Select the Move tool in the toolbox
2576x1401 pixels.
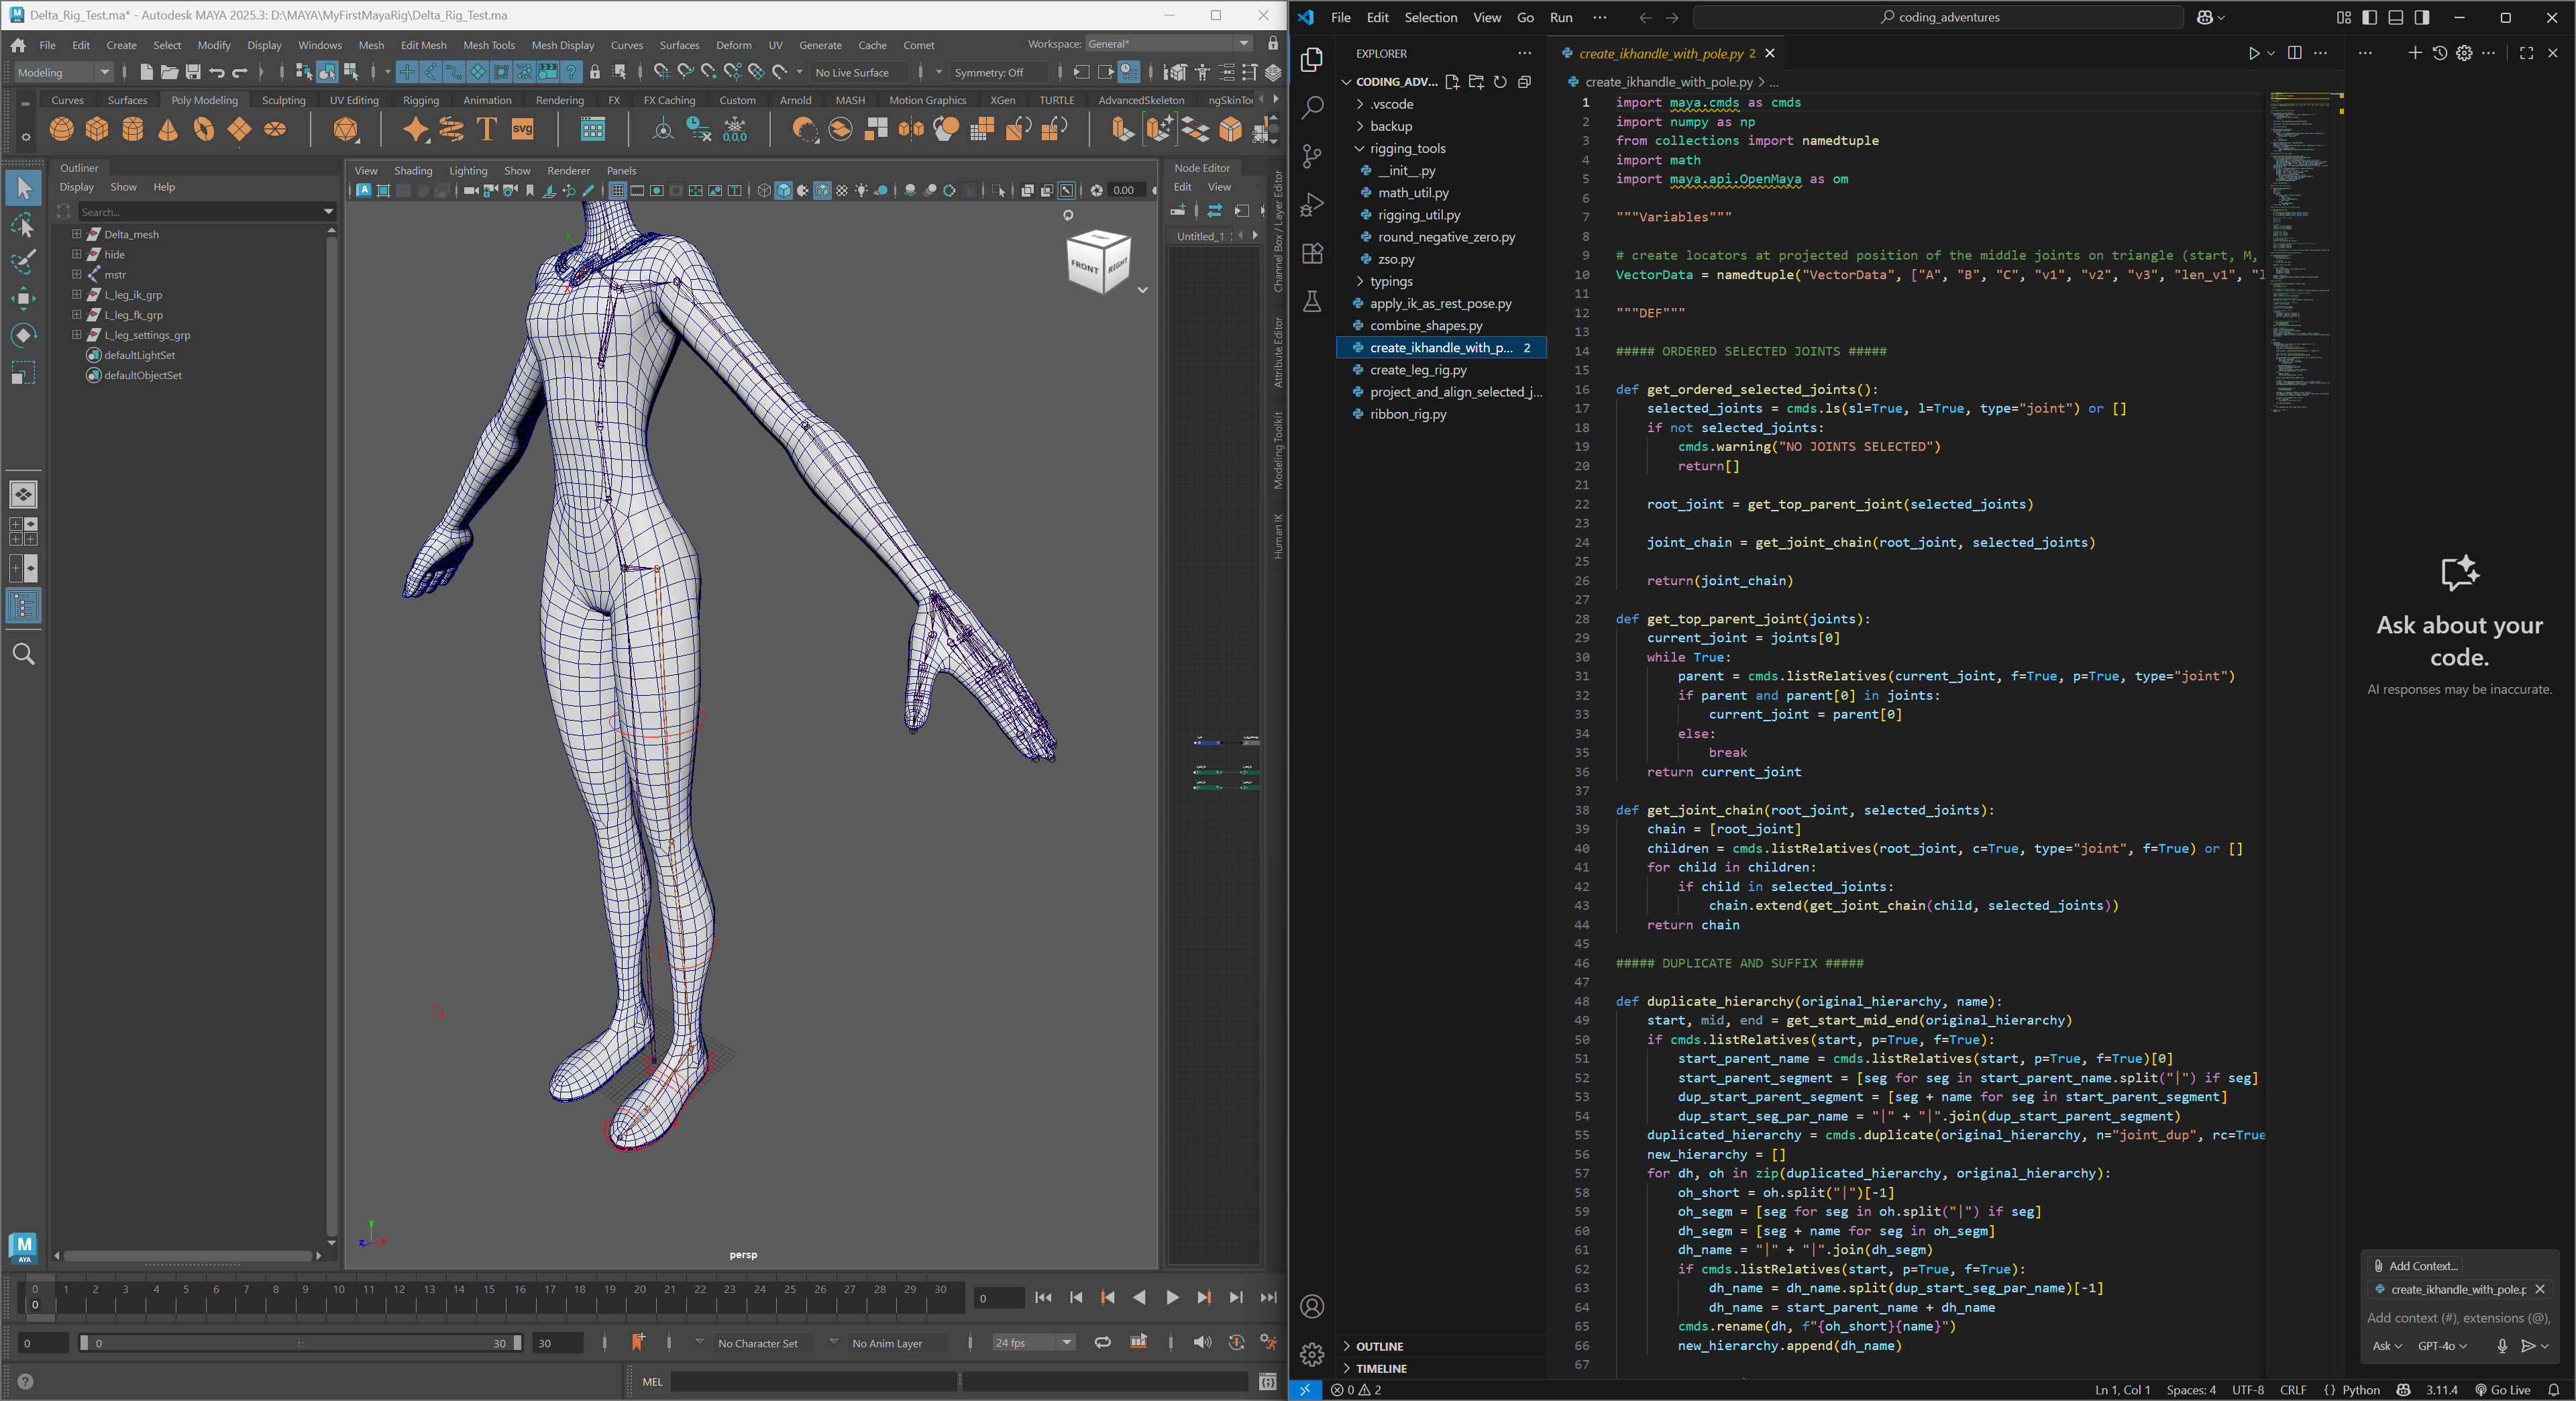(23, 298)
